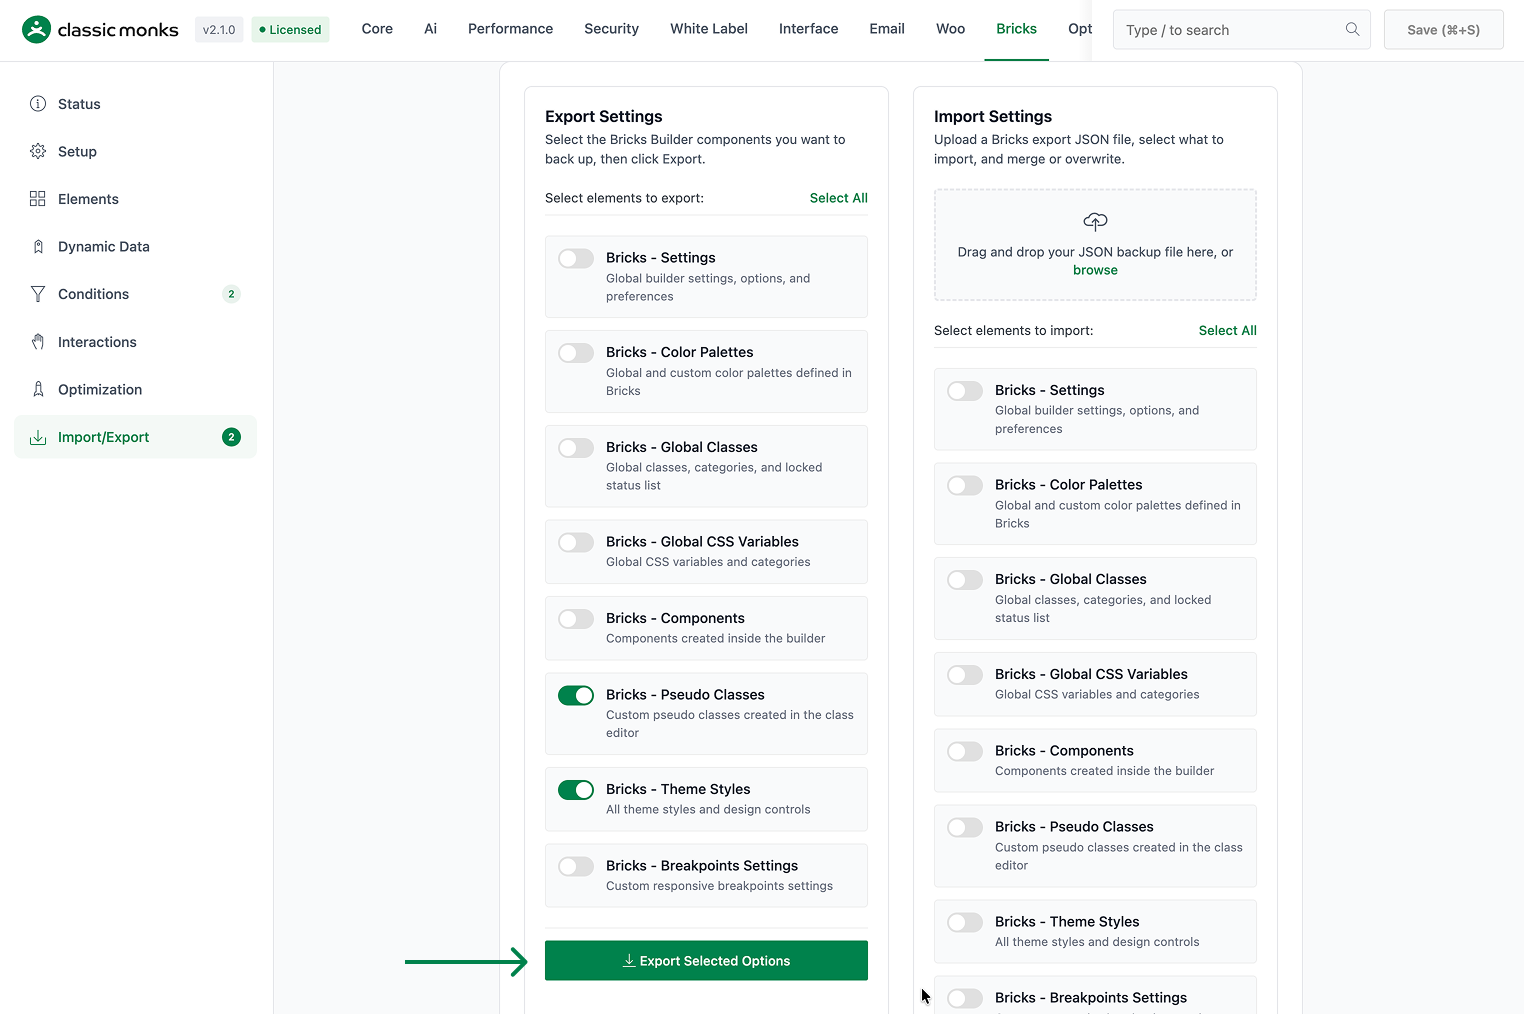
Task: Enable export of Bricks - Components
Action: point(576,619)
